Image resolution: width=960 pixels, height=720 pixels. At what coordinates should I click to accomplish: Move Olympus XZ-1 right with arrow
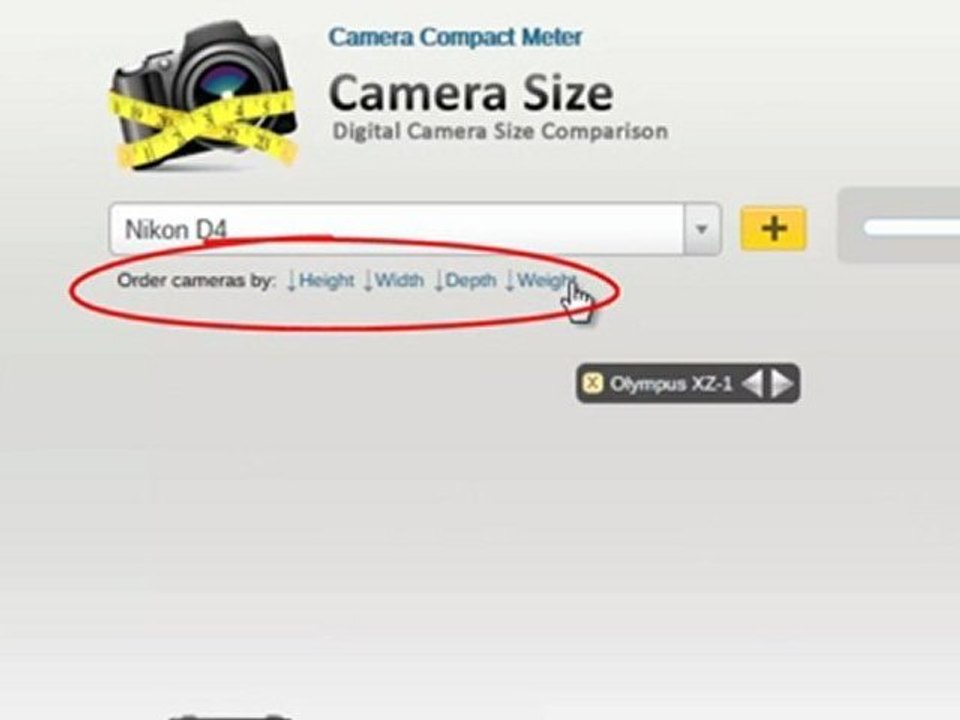coord(782,384)
